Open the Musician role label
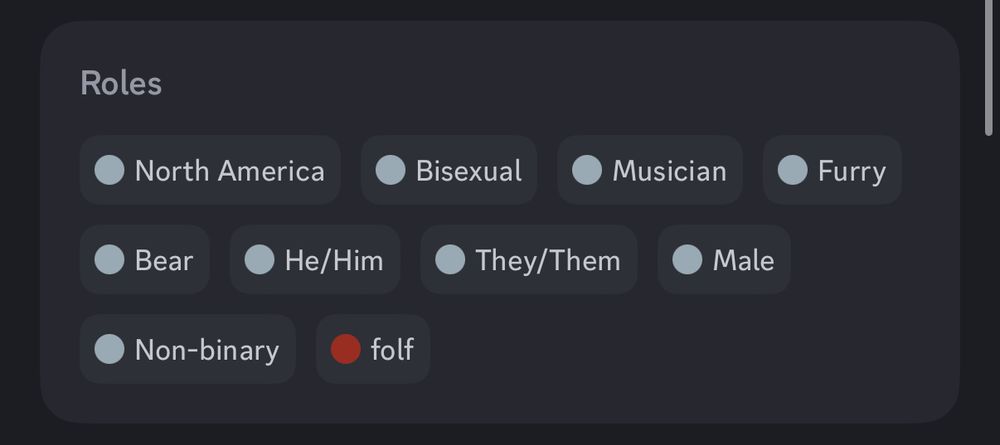Image resolution: width=1000 pixels, height=445 pixels. [x=669, y=171]
